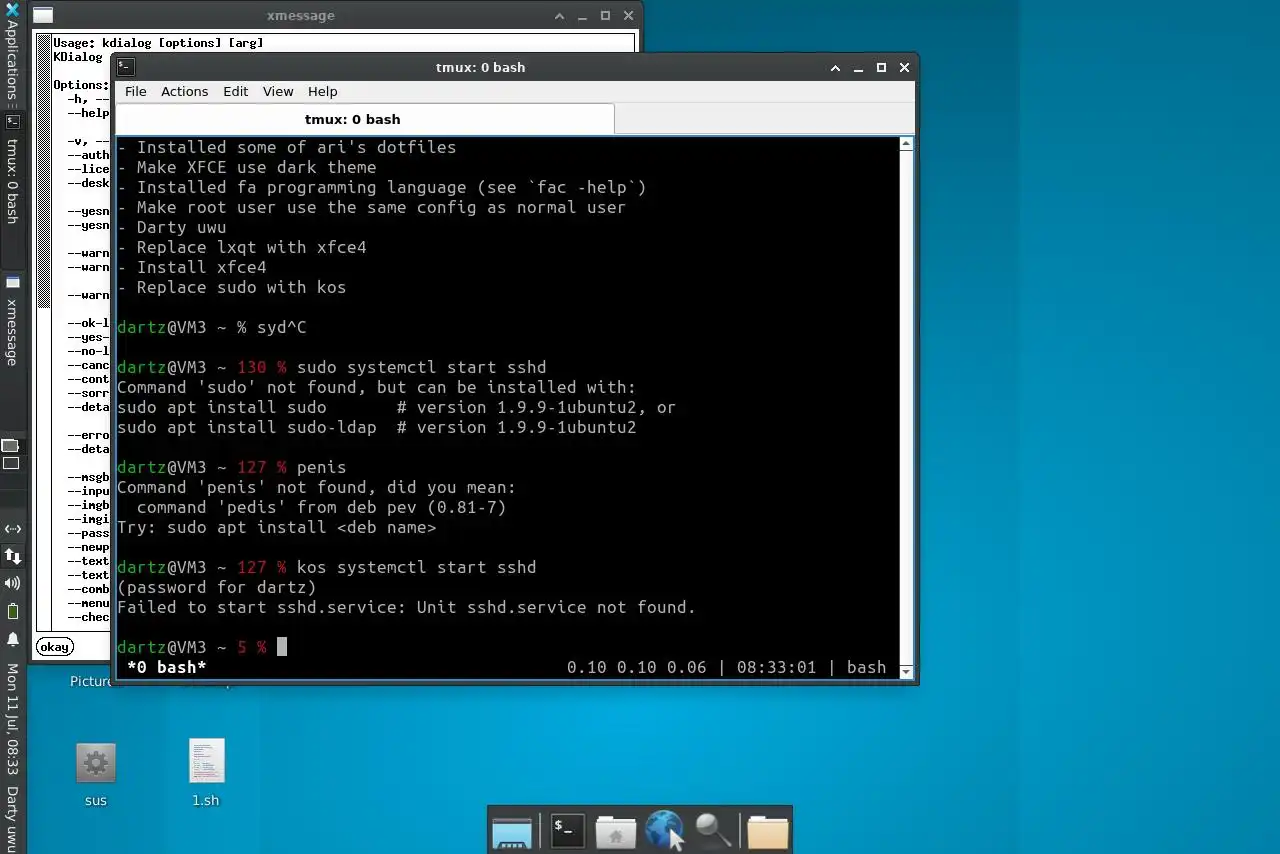Screen dimensions: 1280x854
Task: Click the line 'Replace lxqt with xfce4'
Action: pos(242,247)
